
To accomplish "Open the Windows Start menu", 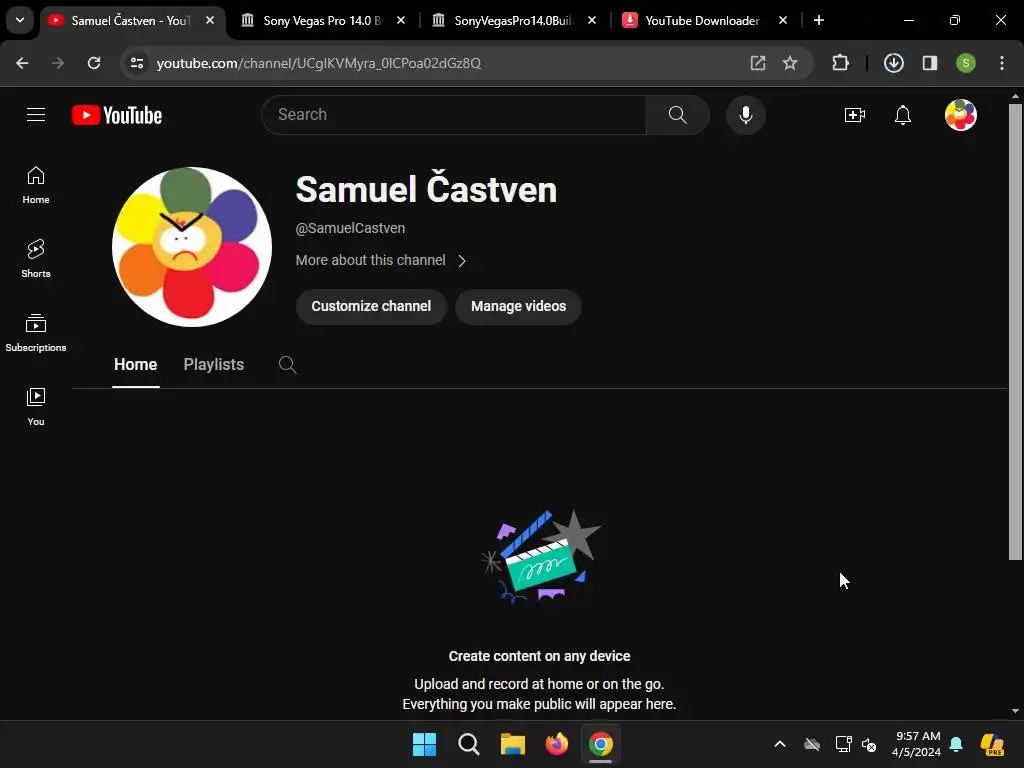I will point(424,744).
